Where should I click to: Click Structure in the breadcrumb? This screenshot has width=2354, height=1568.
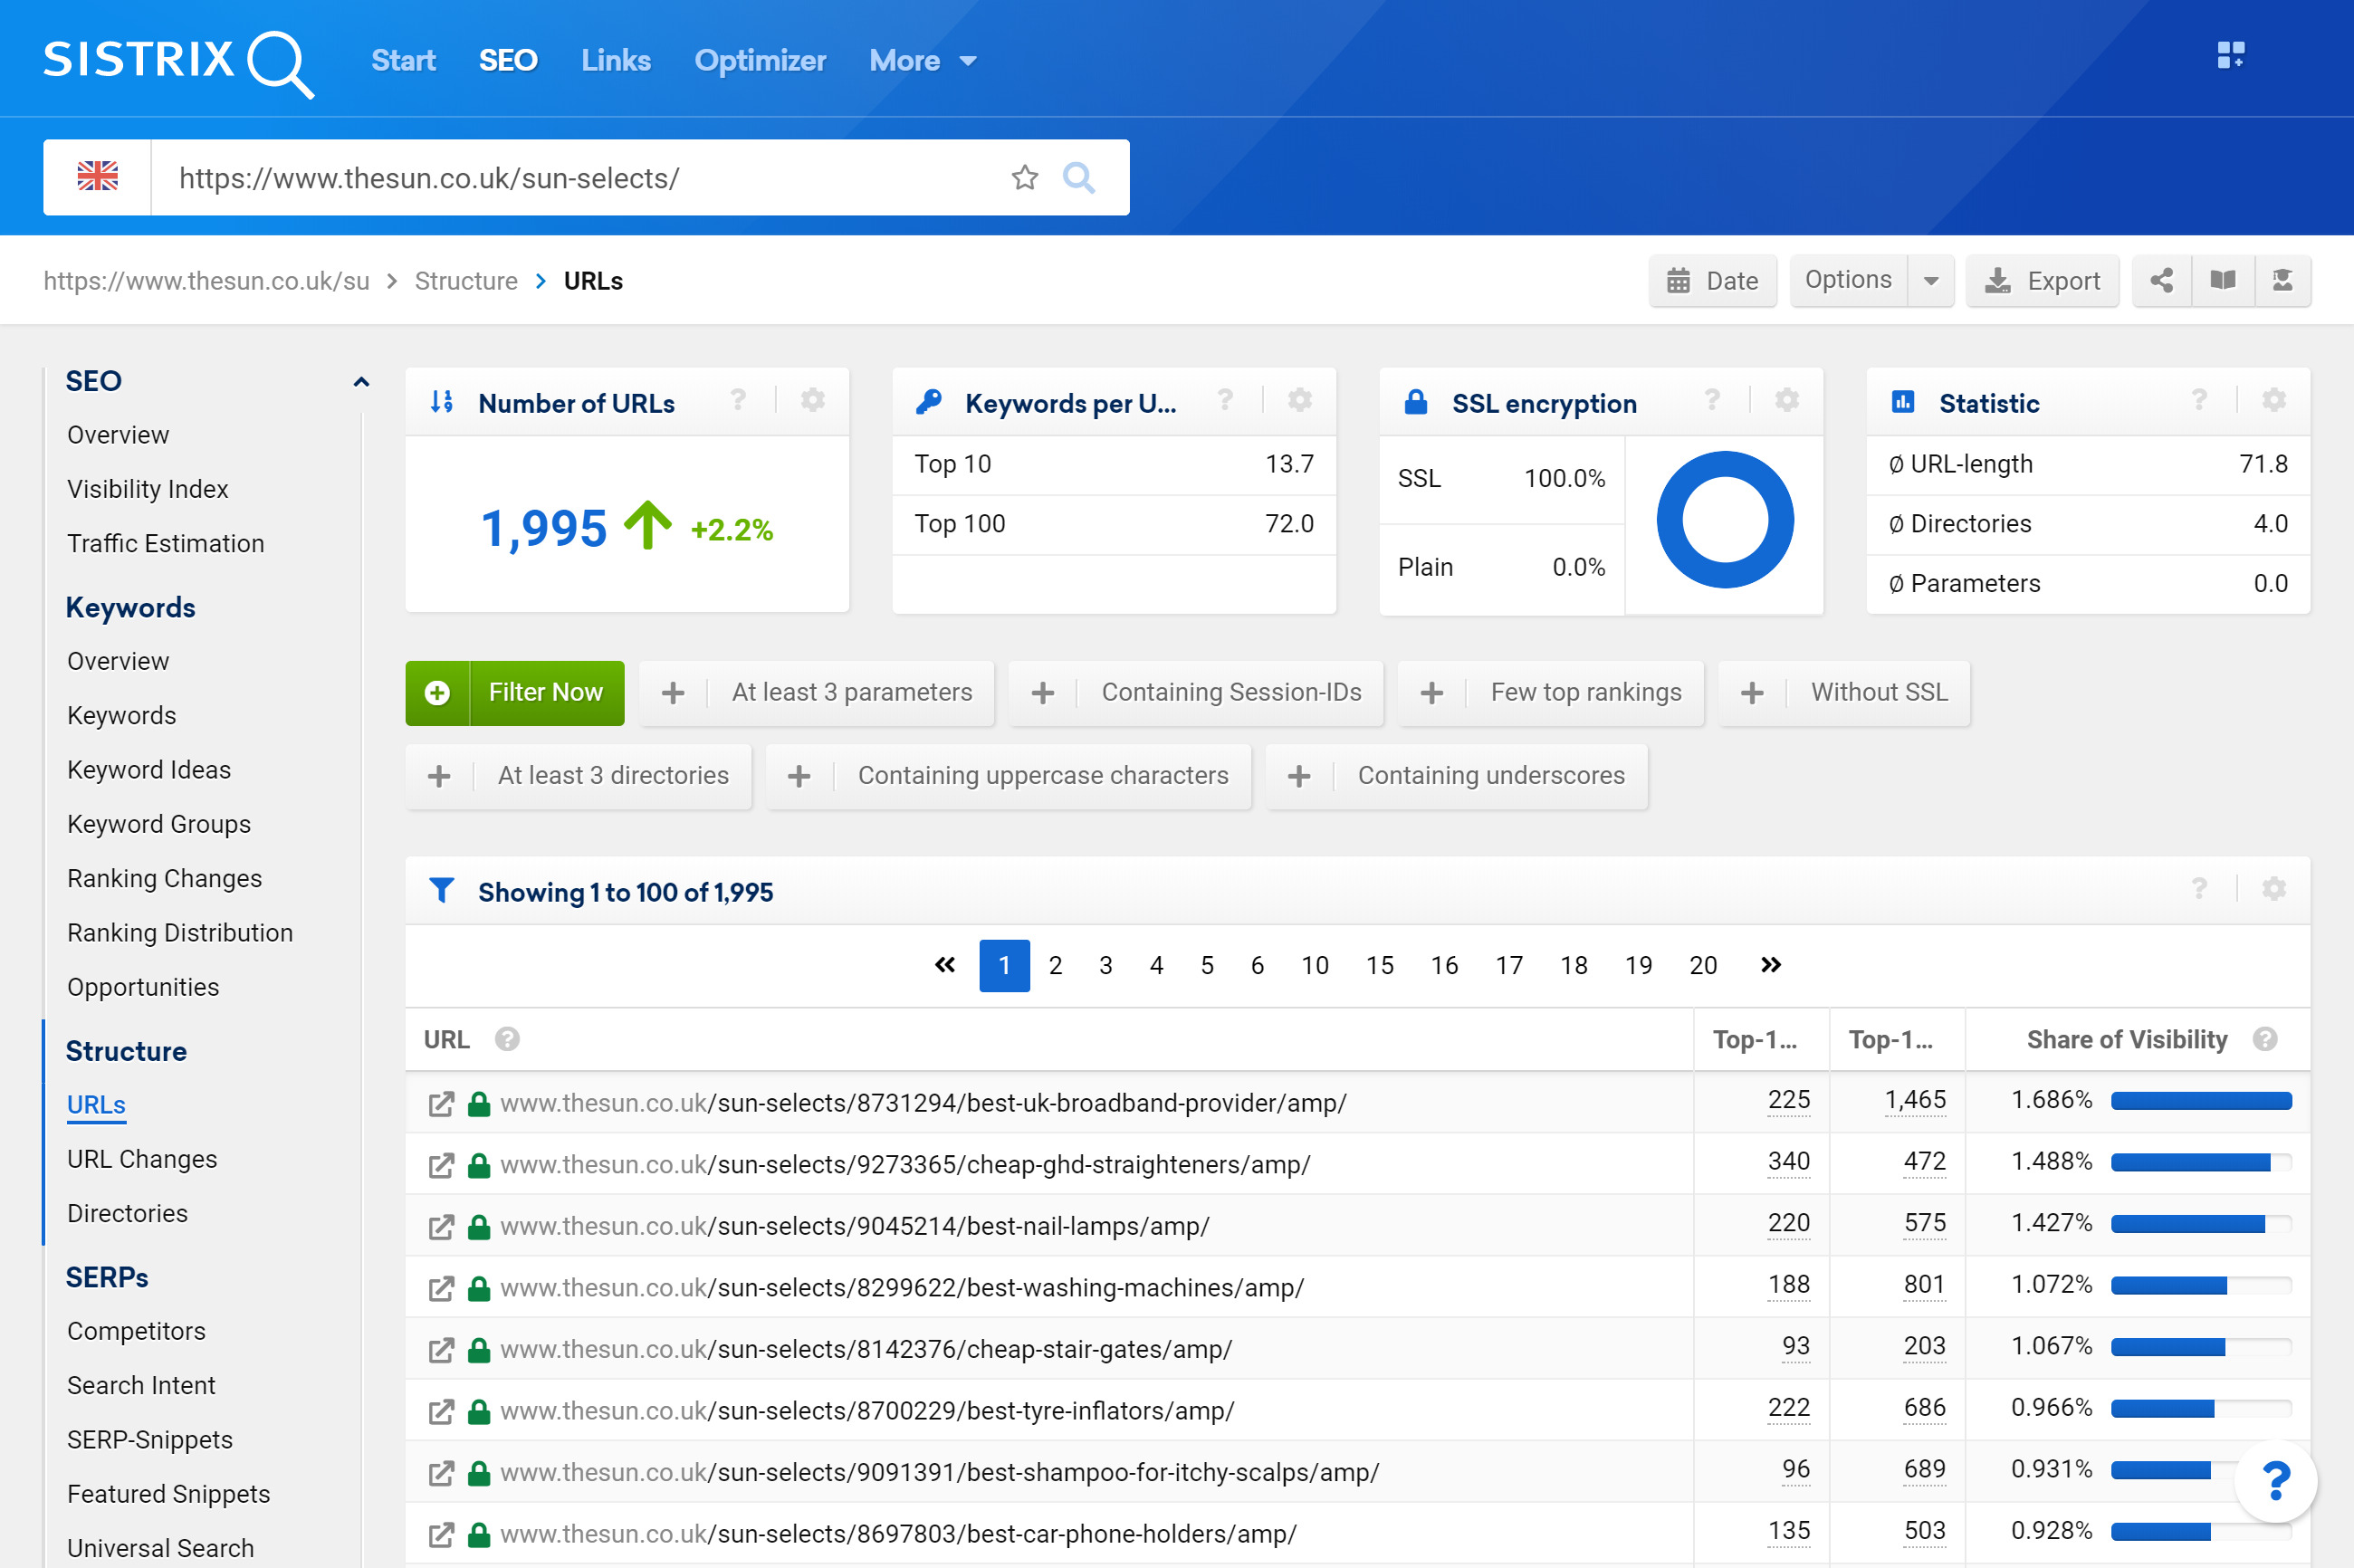466,281
